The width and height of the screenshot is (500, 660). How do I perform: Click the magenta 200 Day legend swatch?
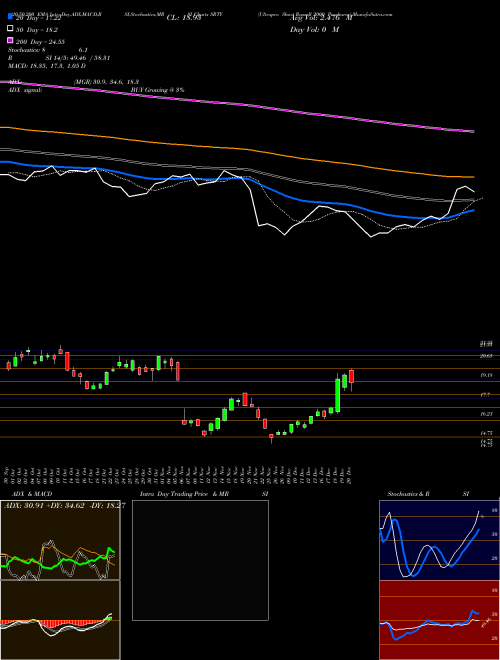point(10,41)
